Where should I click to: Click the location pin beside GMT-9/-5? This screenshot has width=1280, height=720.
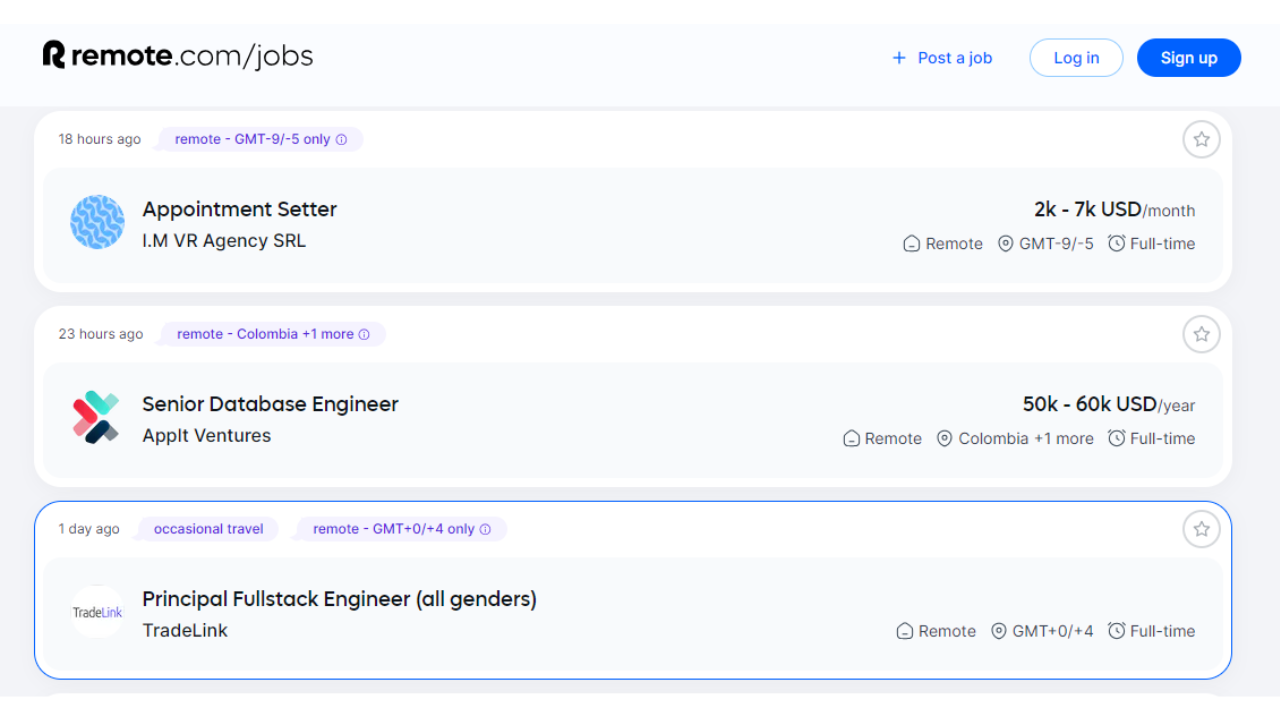1005,244
